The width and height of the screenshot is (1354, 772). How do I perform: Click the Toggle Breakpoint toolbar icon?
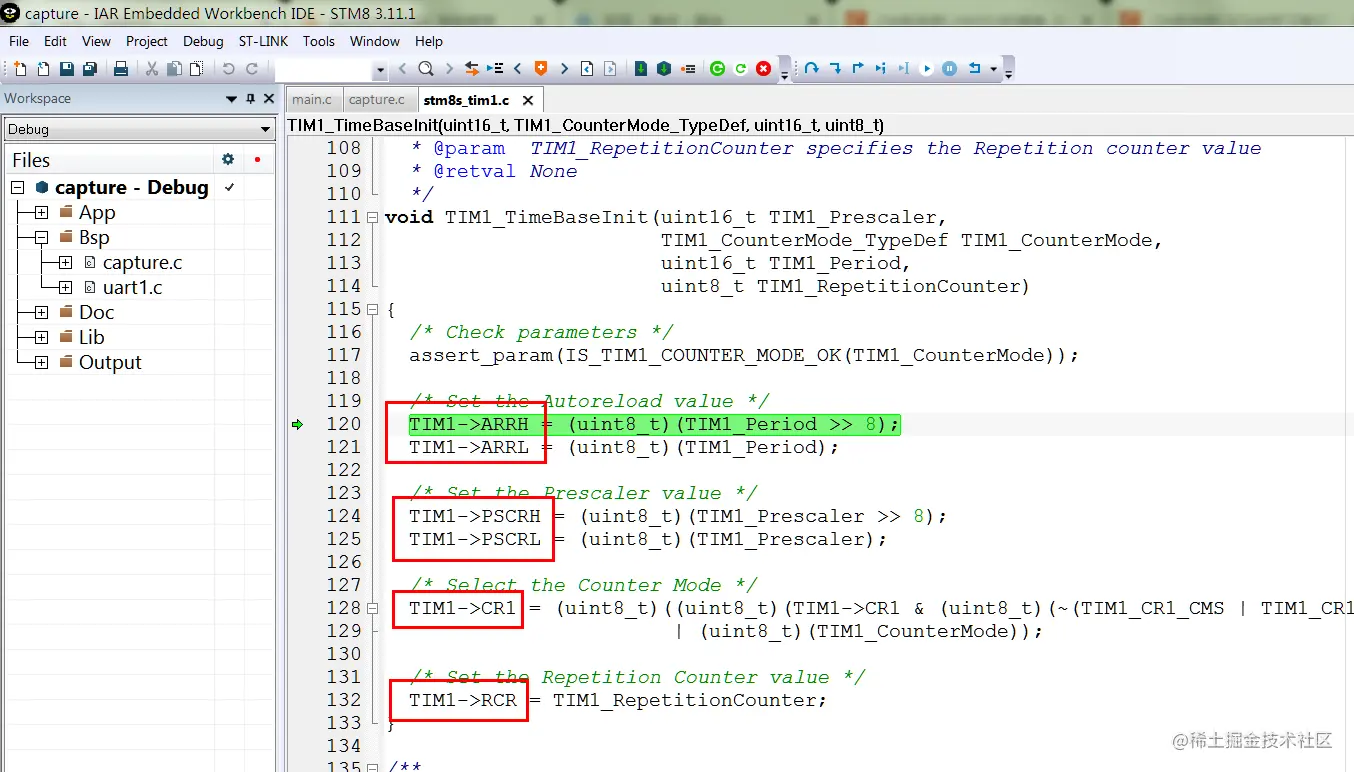pos(688,69)
